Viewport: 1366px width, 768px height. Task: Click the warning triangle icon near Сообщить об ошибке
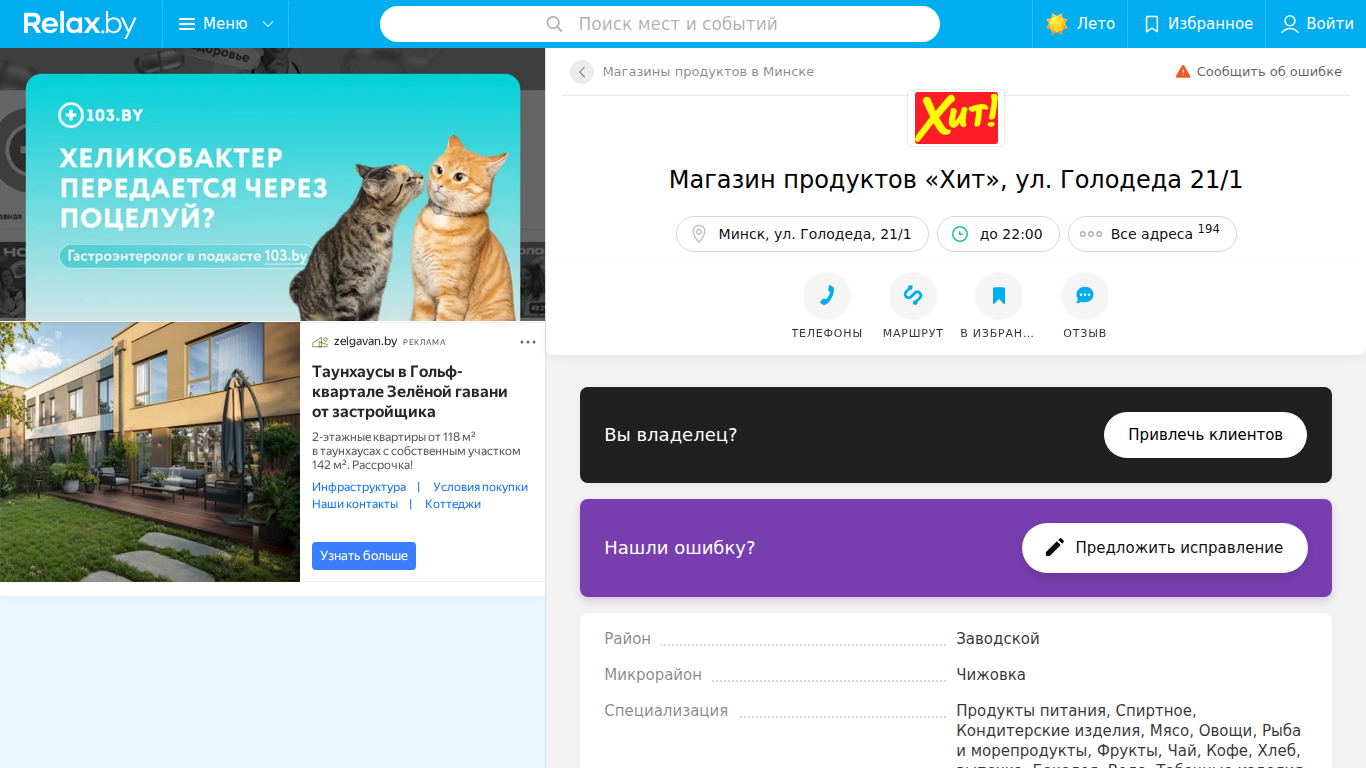pyautogui.click(x=1183, y=72)
